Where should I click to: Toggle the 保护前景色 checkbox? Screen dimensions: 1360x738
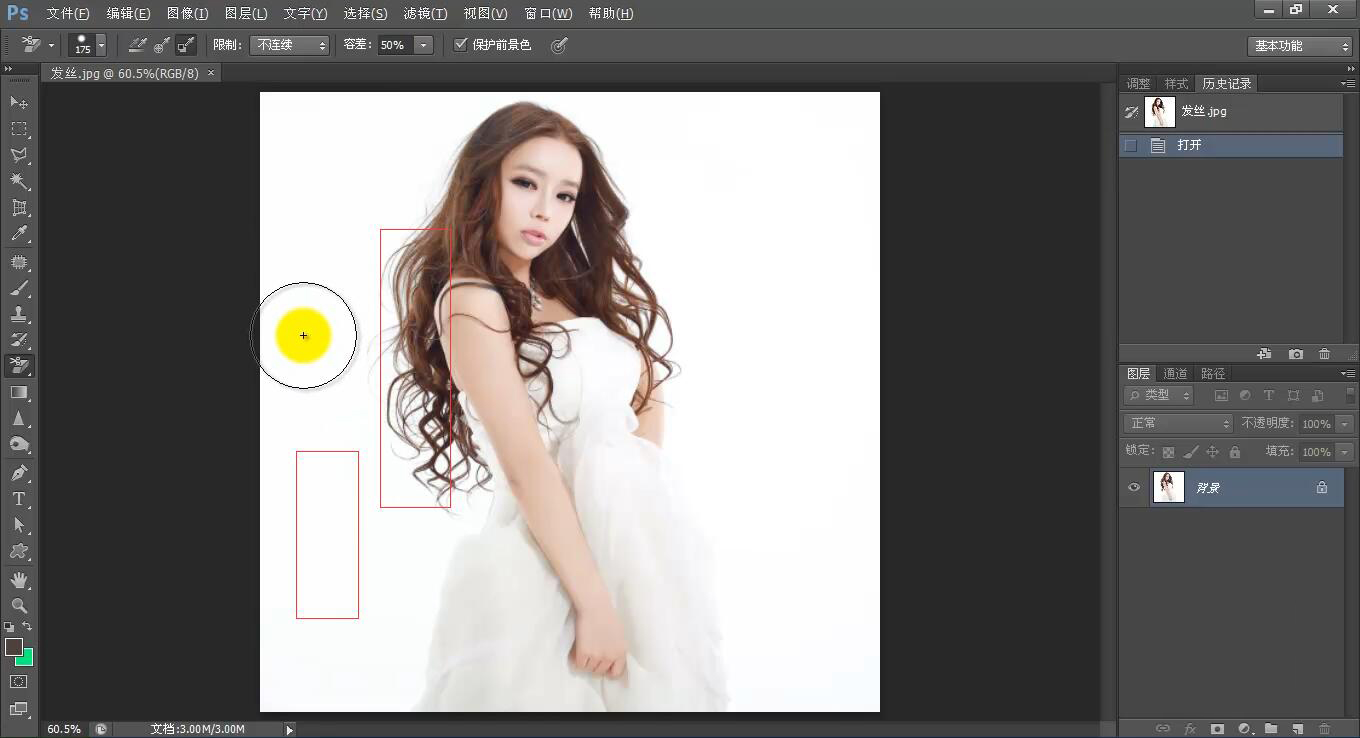[461, 45]
